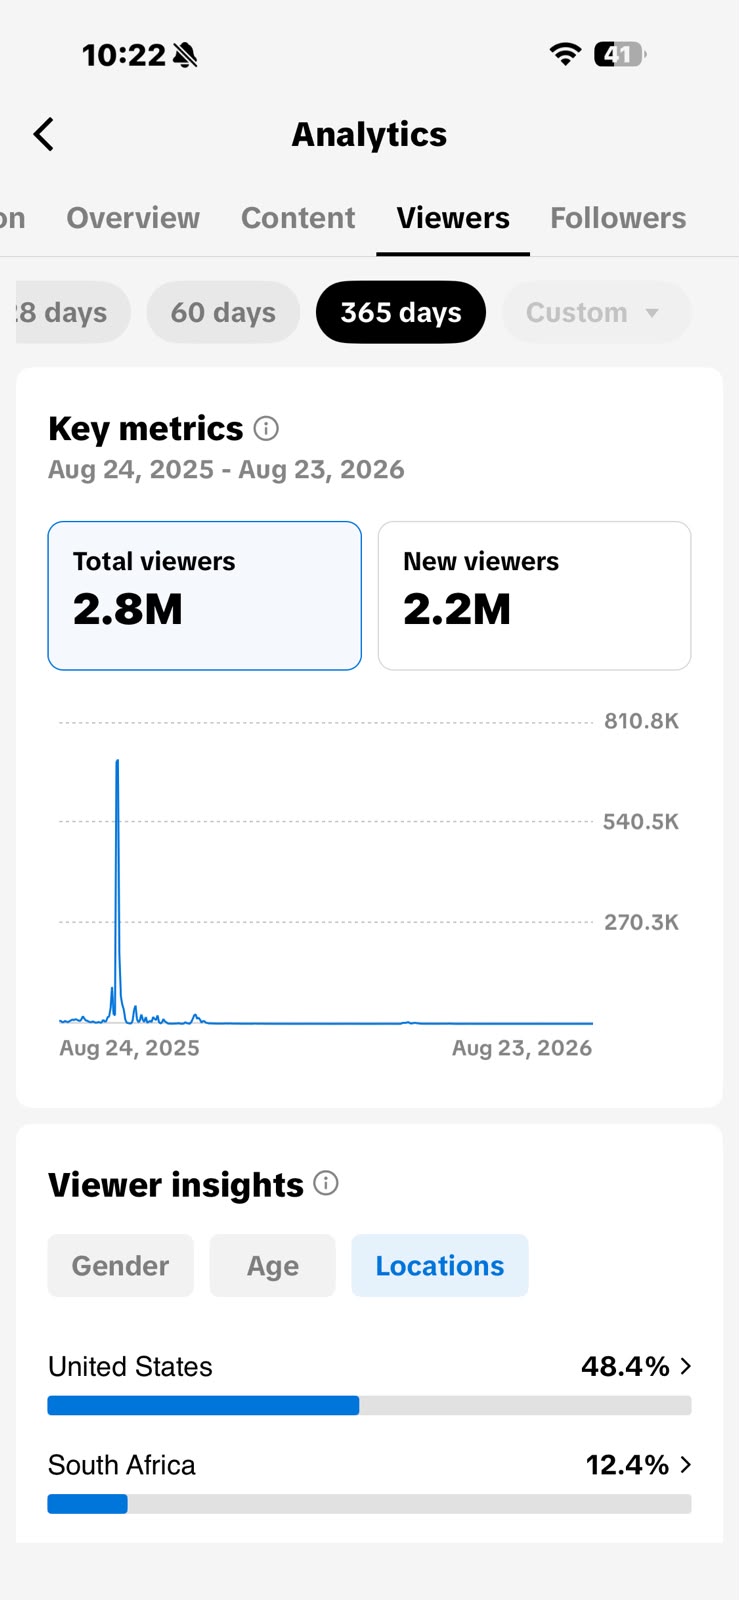Tap the battery indicator icon

(x=620, y=54)
